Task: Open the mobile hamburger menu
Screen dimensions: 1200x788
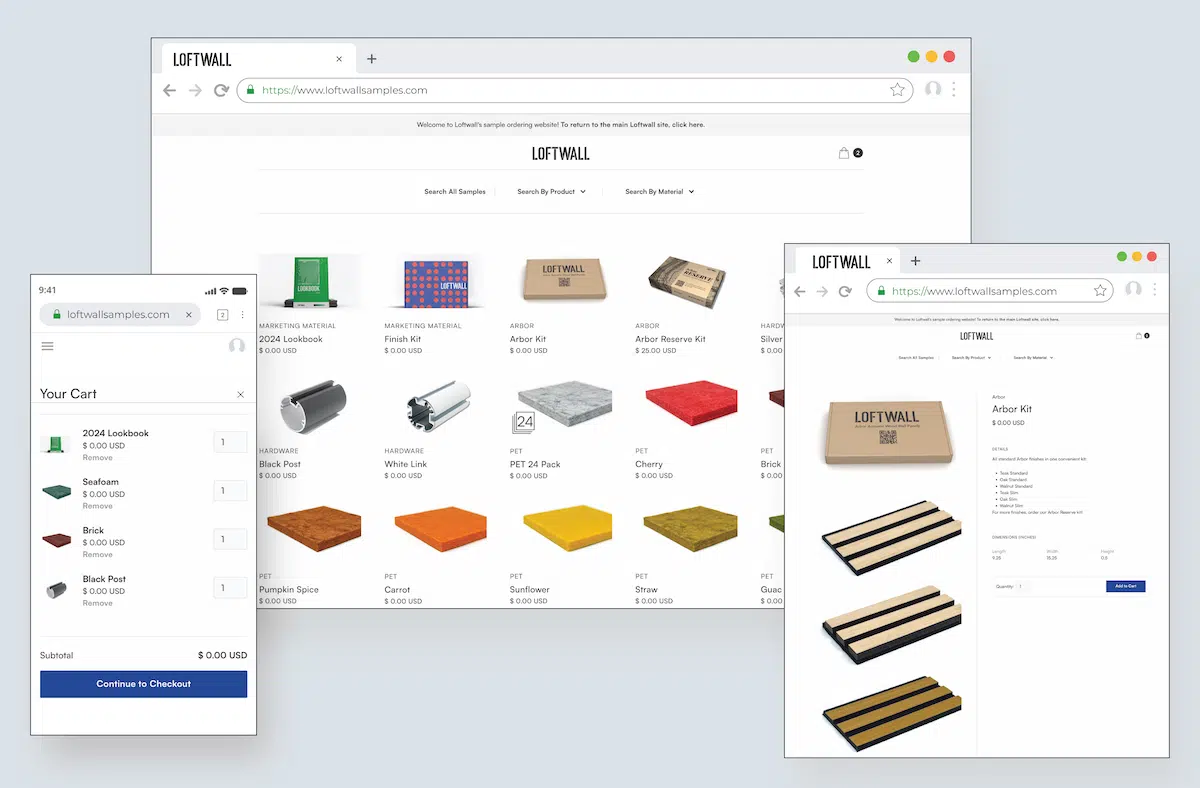Action: point(47,346)
